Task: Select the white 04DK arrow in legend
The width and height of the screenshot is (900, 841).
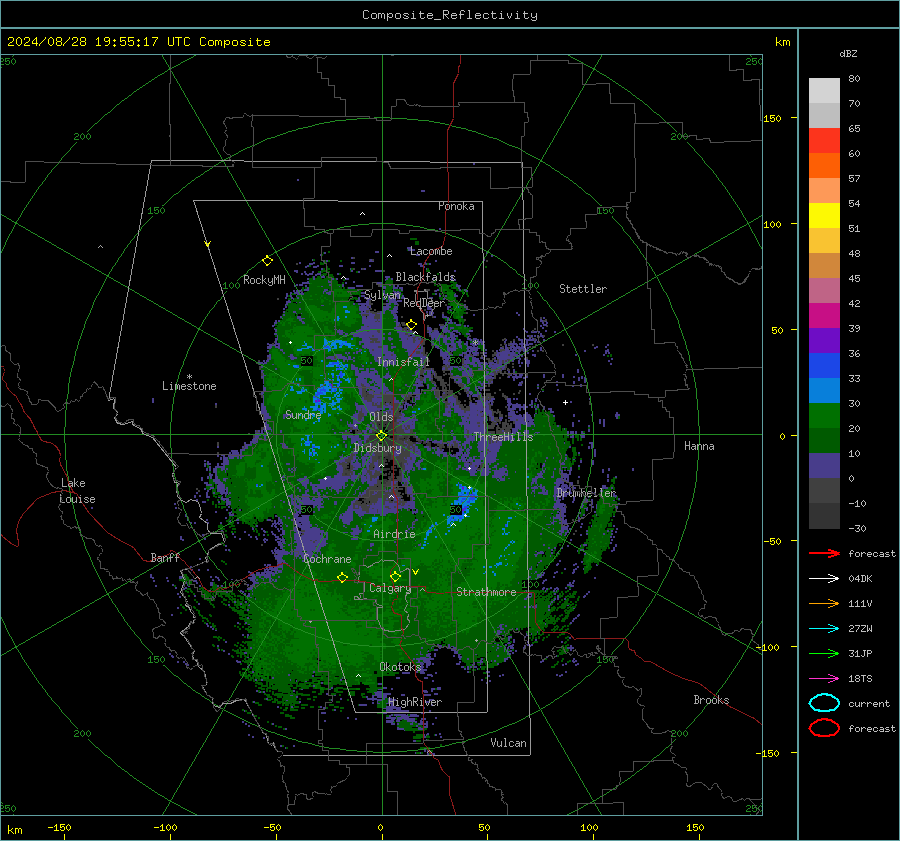Action: [824, 578]
